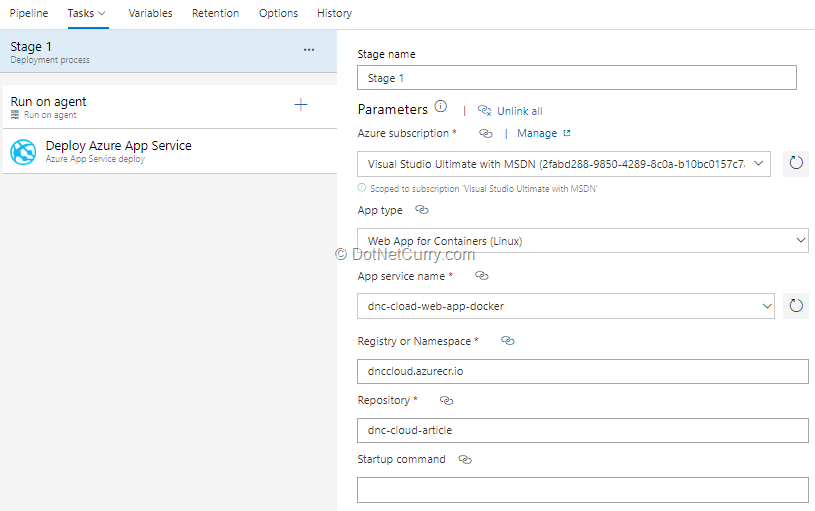Open the Retention tab
Viewport: 815px width, 511px height.
(215, 13)
